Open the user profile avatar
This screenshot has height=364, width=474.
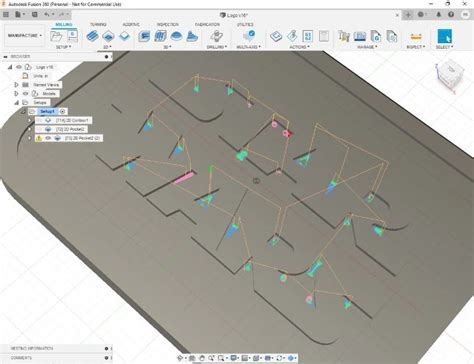pos(465,14)
